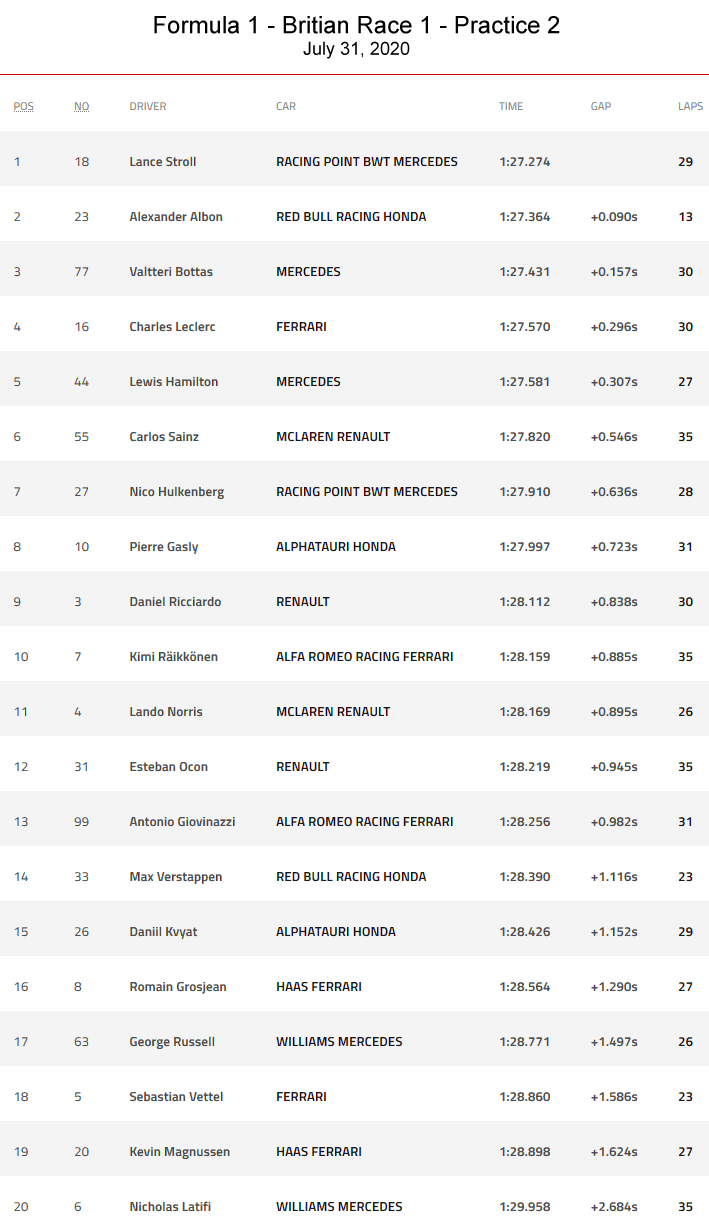
Task: Click the POS column header
Action: click(x=23, y=106)
